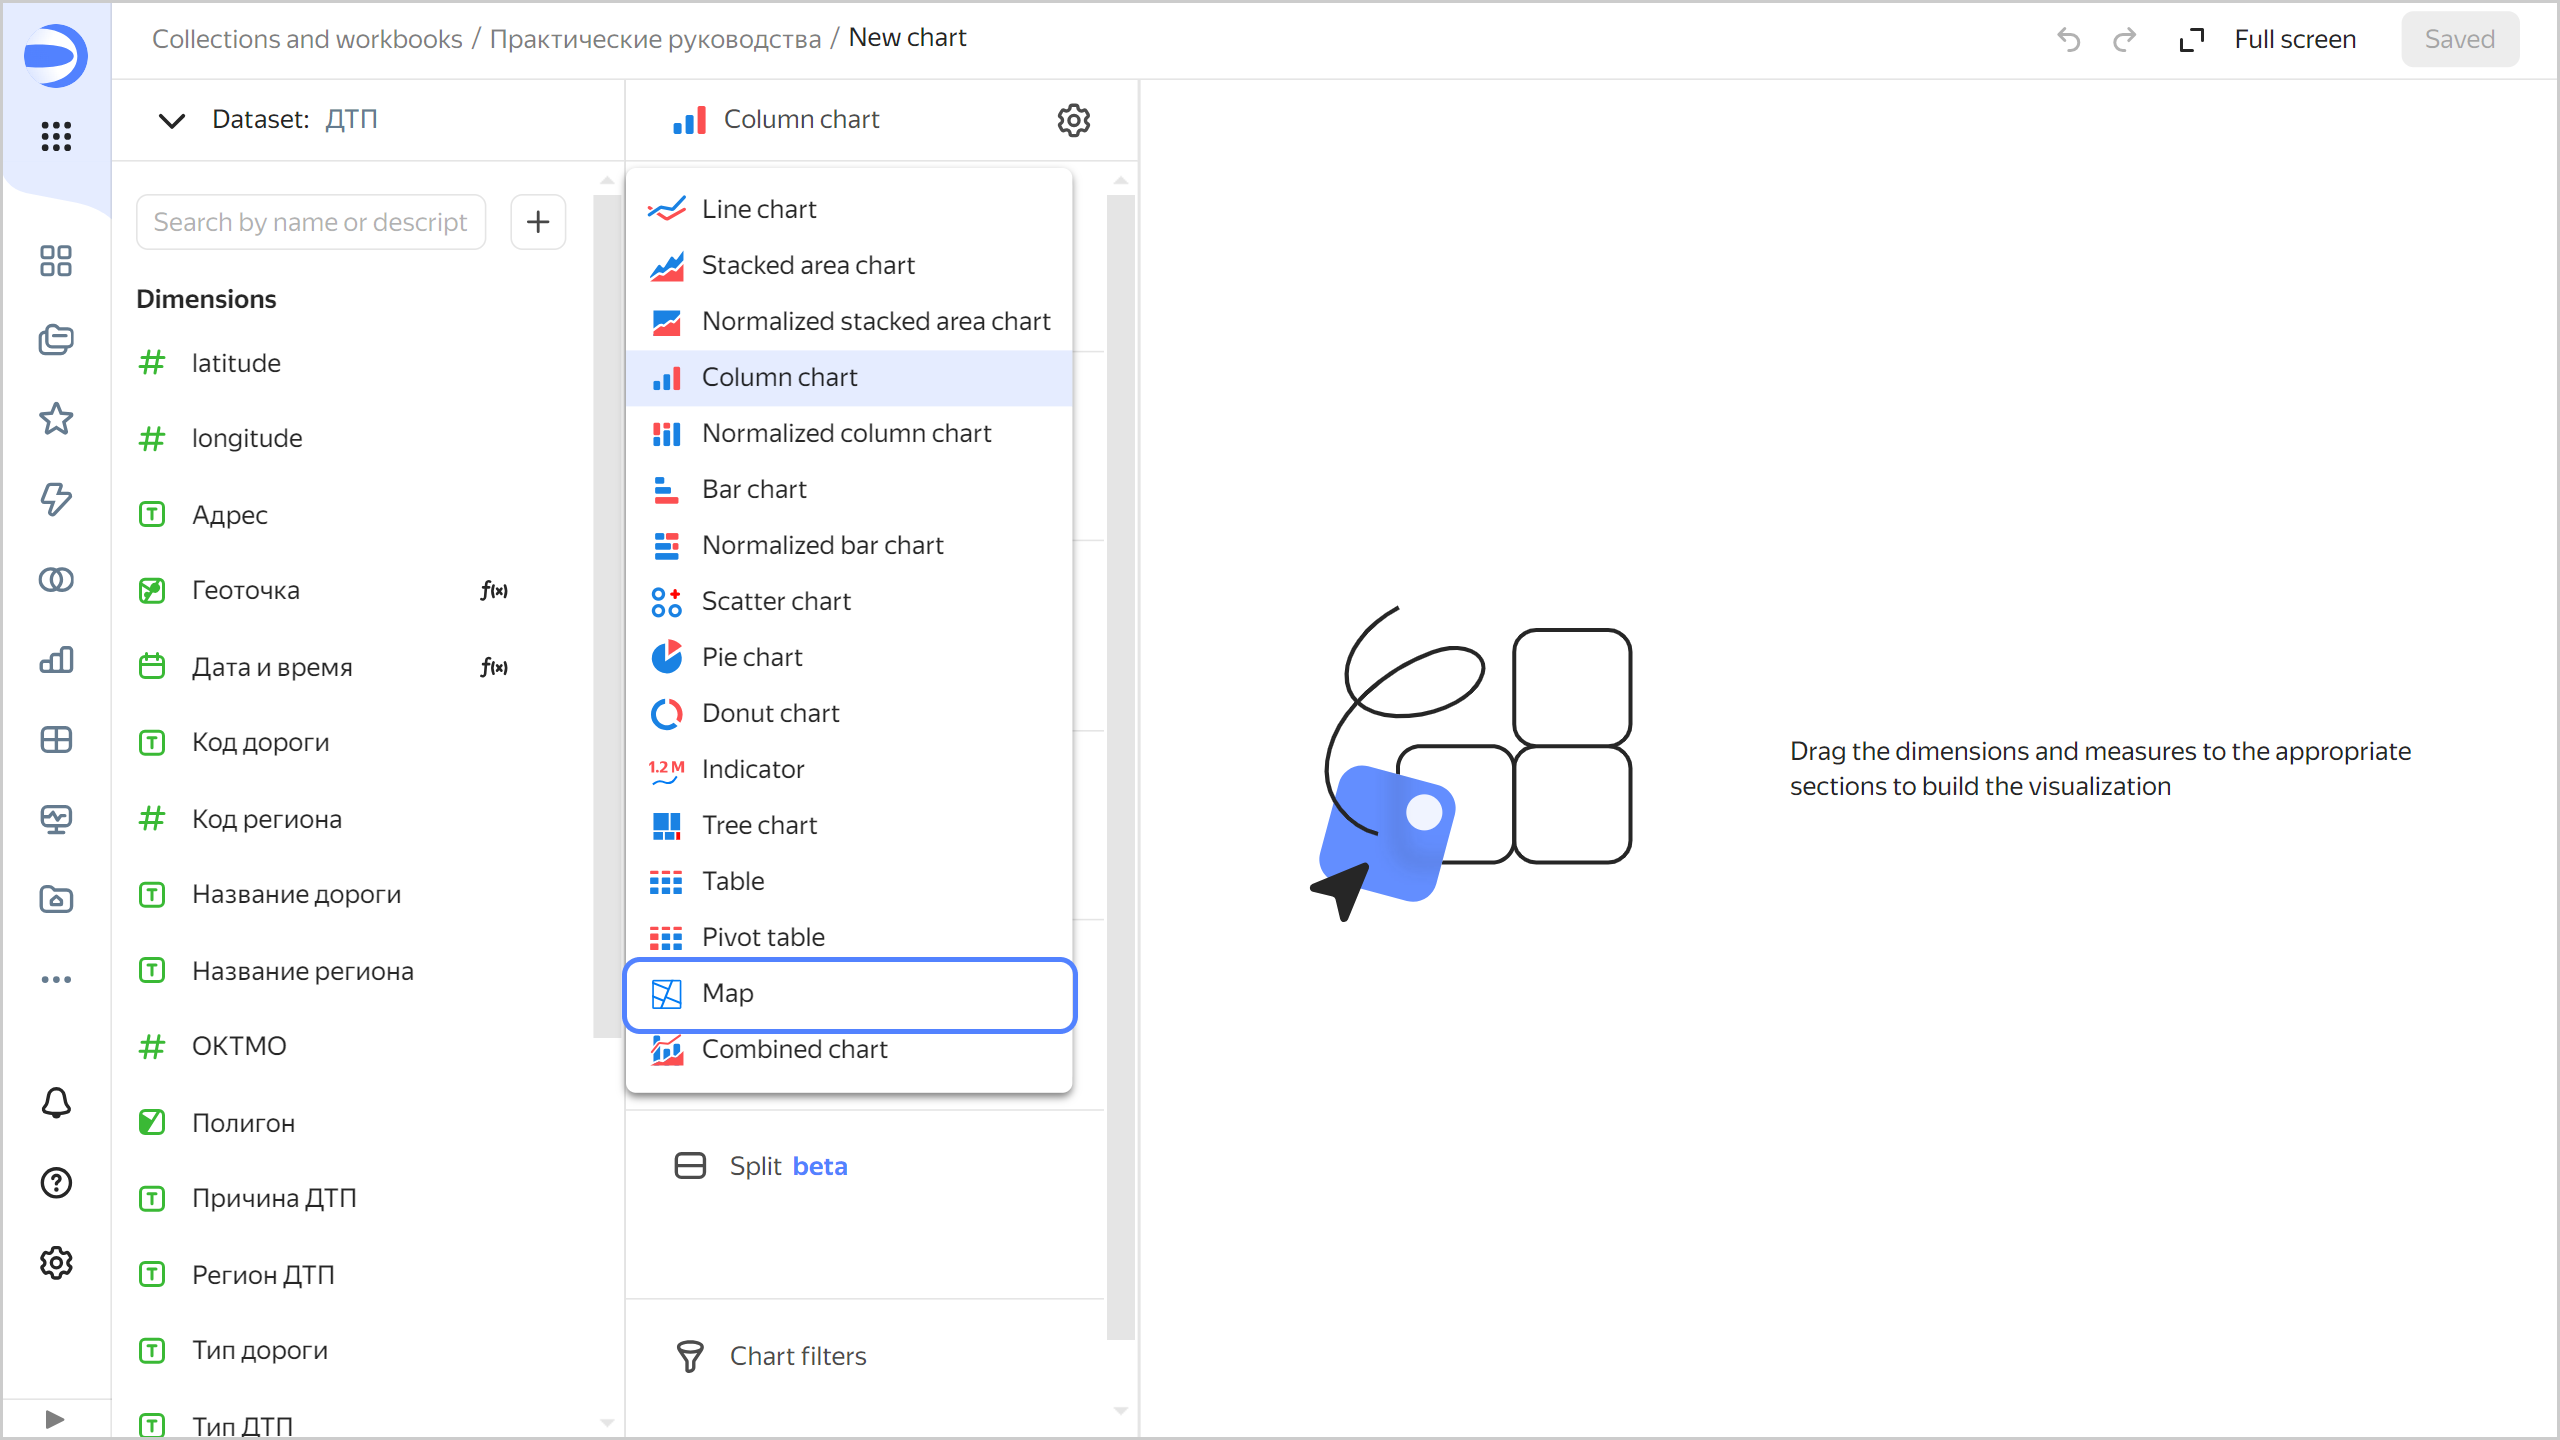
Task: Choose Pie chart visualization type
Action: (751, 657)
